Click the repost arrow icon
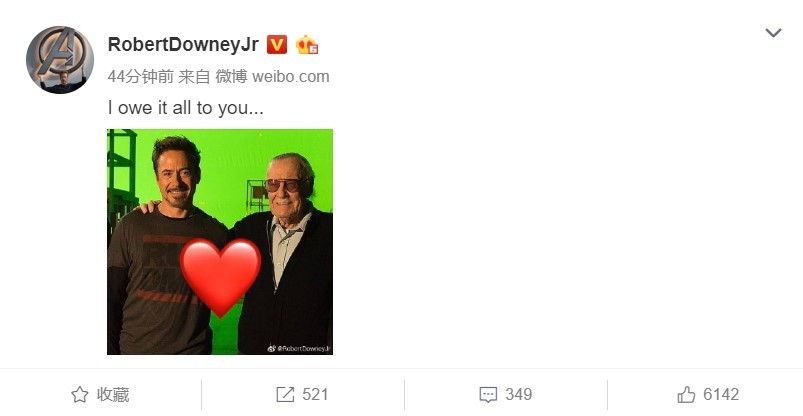Screen dimensions: 803x416 point(285,394)
